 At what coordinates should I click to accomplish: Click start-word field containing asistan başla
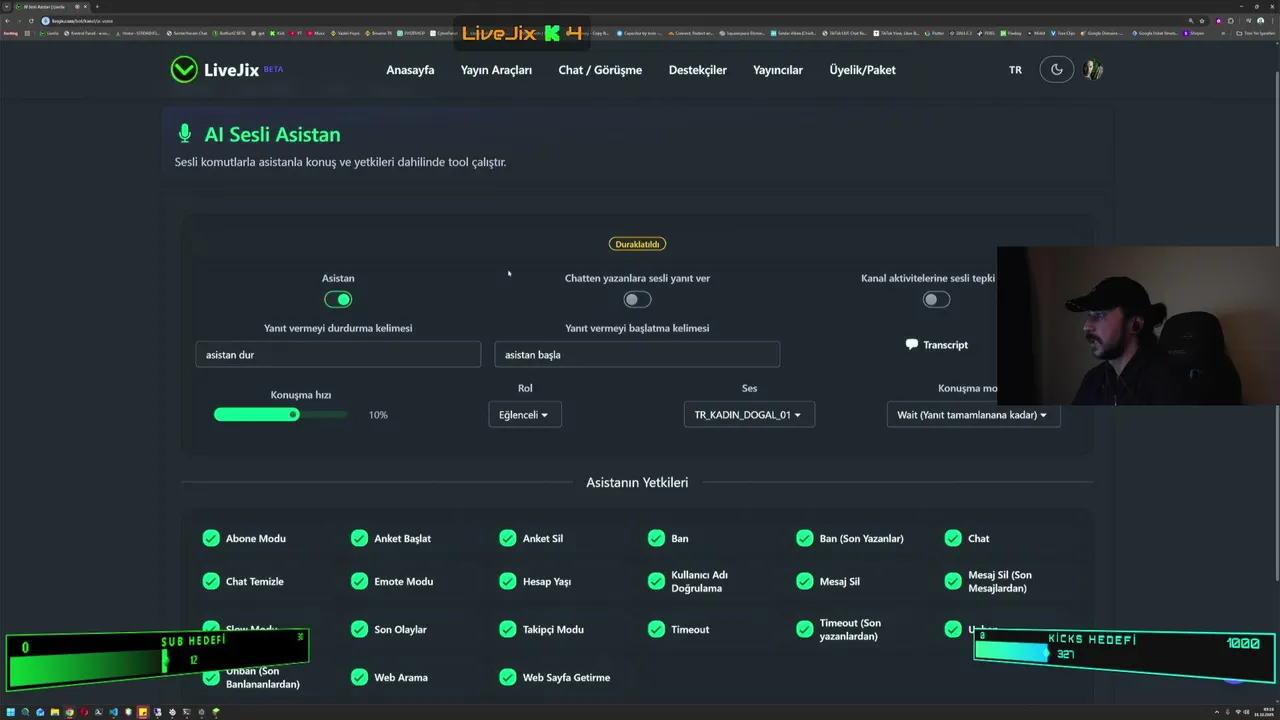(x=637, y=354)
